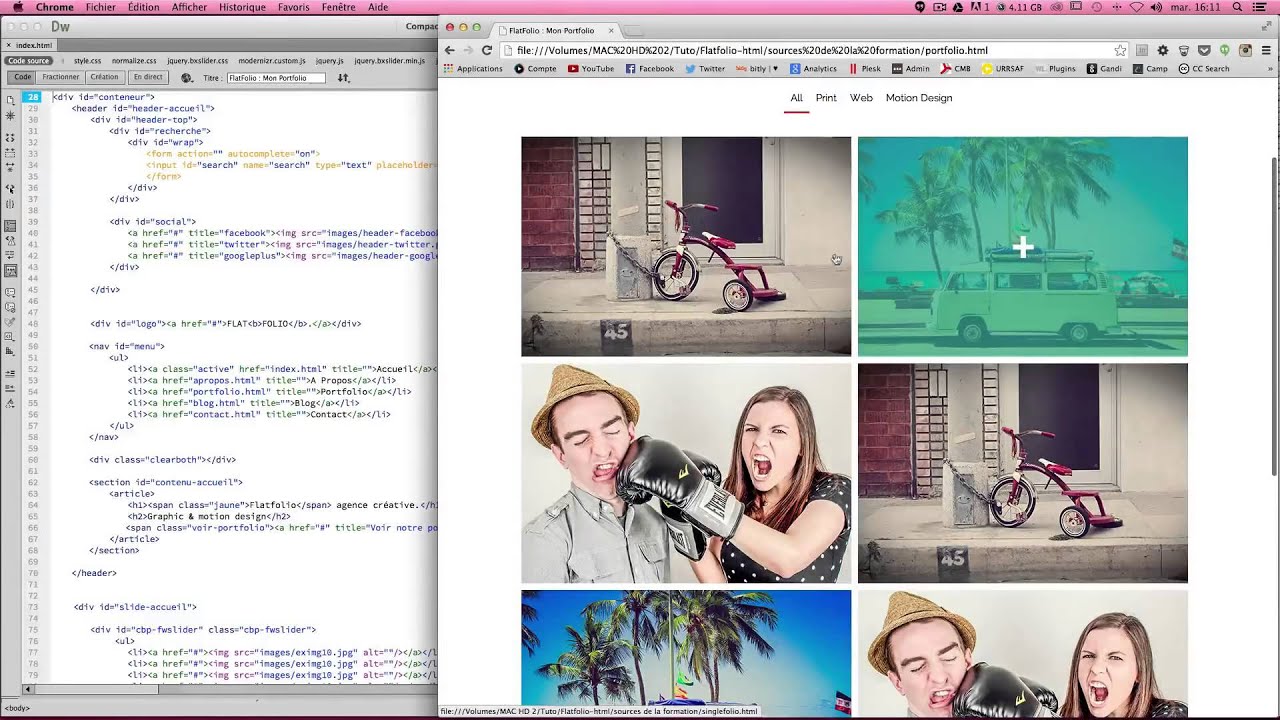Click the Pocket extension icon
The width and height of the screenshot is (1280, 720).
pos(1204,50)
